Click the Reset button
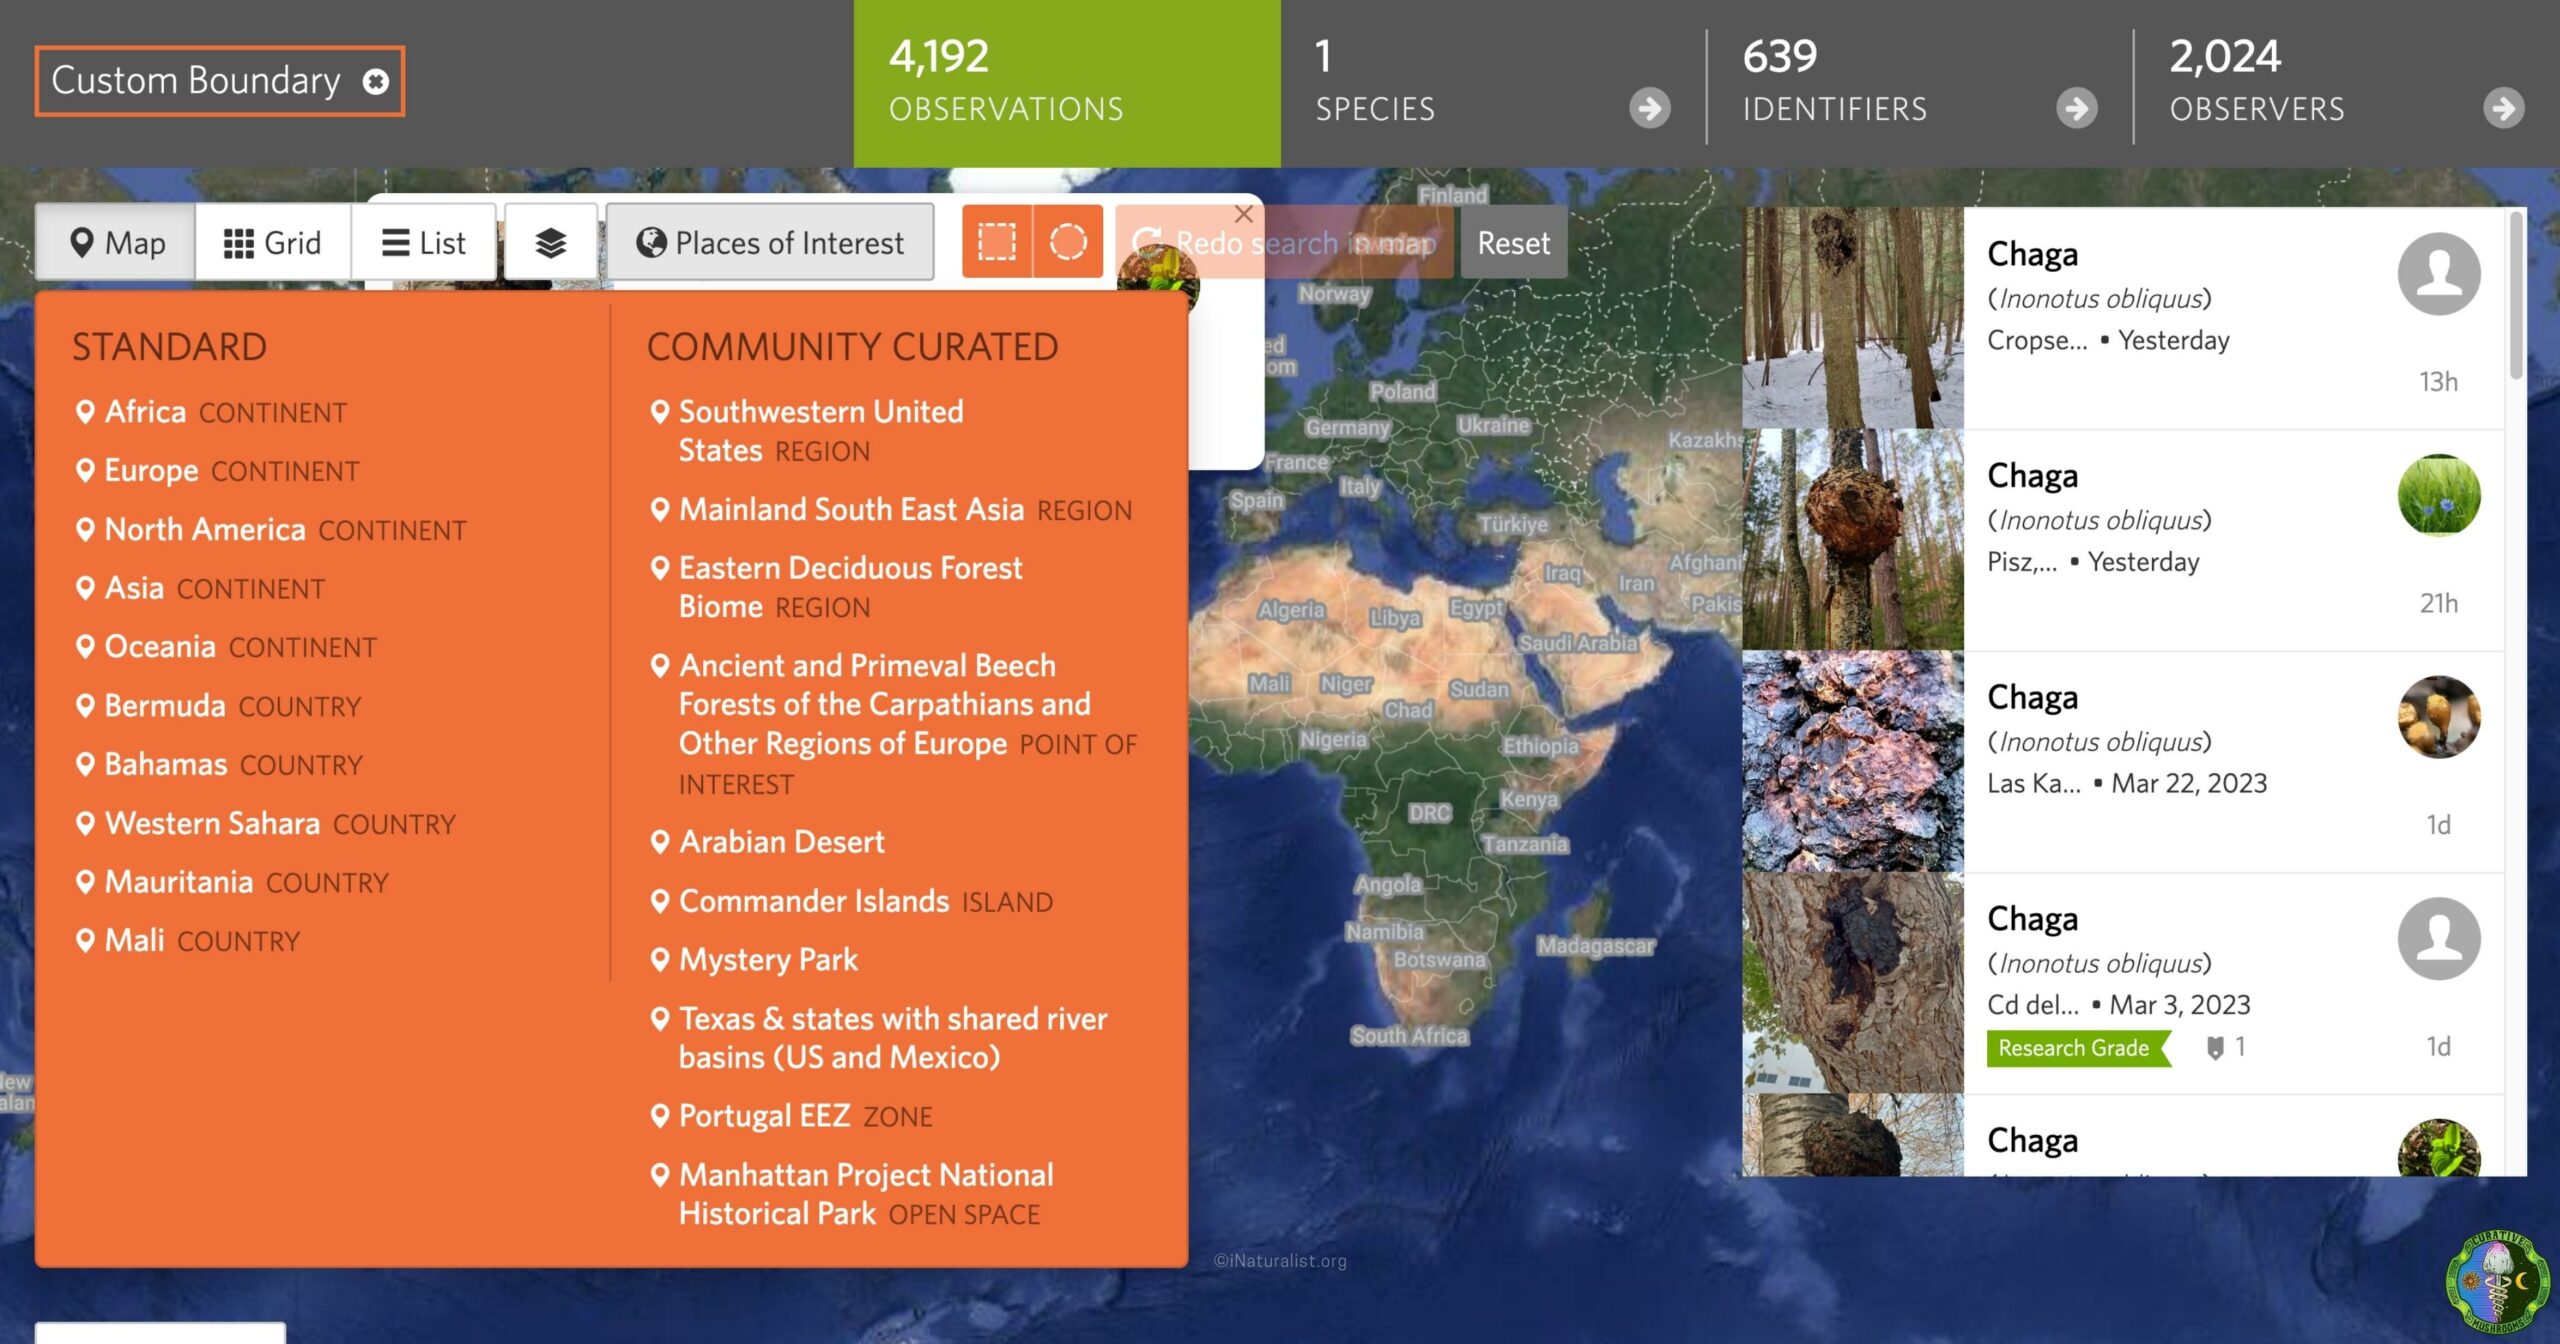Image resolution: width=2560 pixels, height=1344 pixels. click(1512, 244)
